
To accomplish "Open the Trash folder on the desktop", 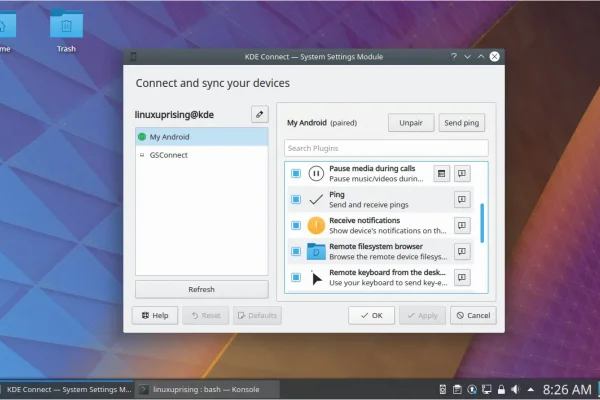I will 66,31.
